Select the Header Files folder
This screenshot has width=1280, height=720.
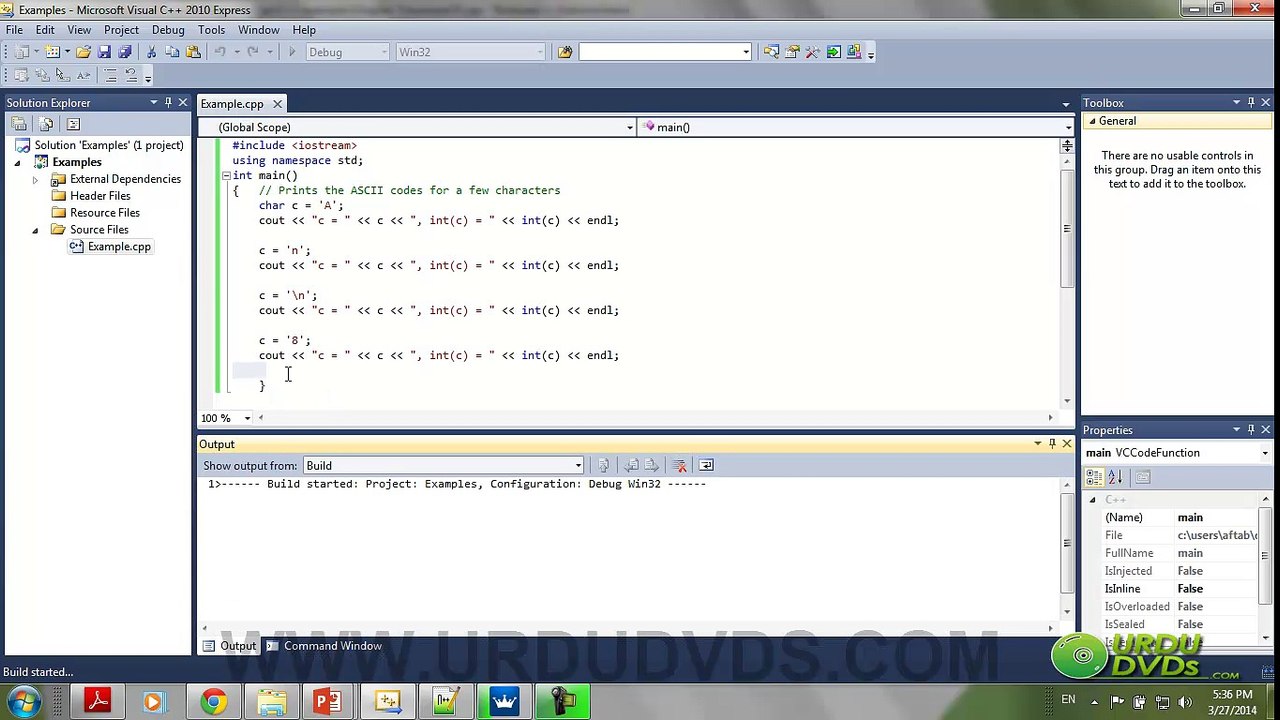100,196
